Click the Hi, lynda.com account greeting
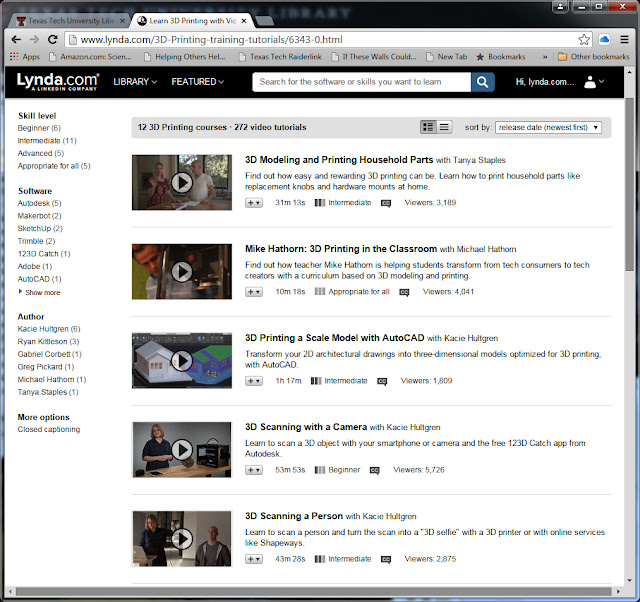640x602 pixels. point(545,82)
